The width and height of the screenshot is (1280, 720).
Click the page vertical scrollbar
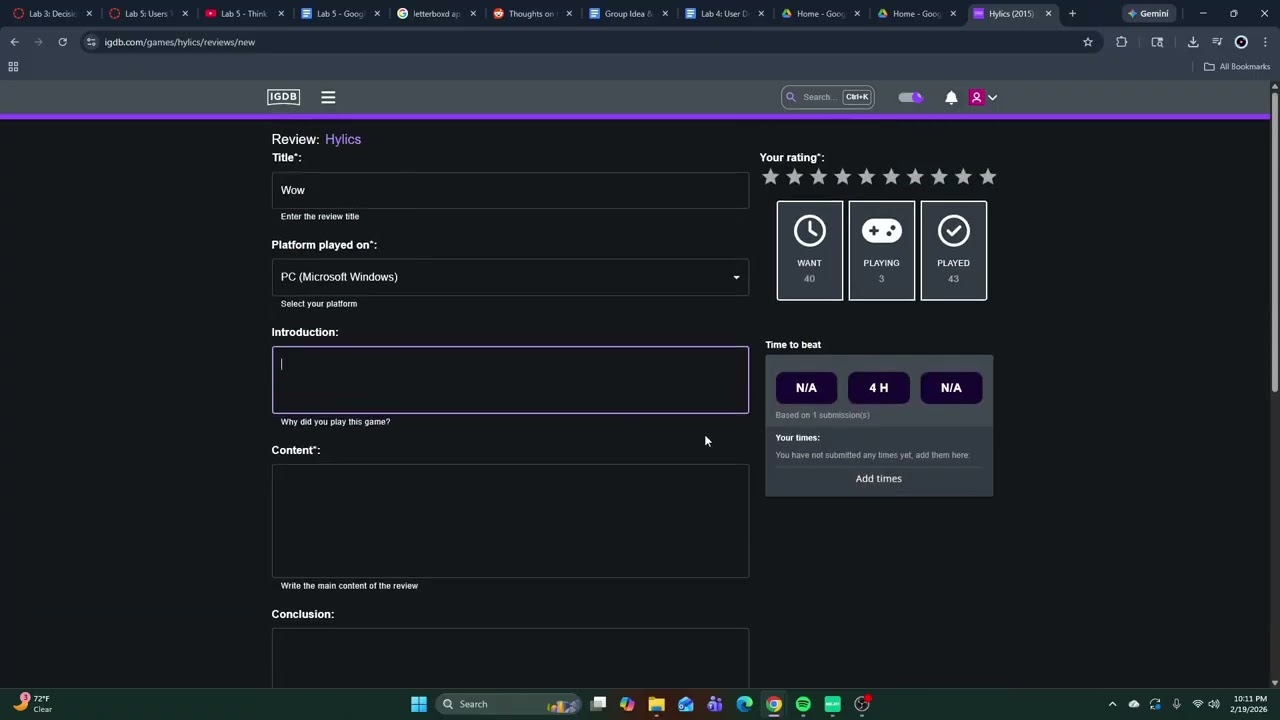coord(1275,240)
